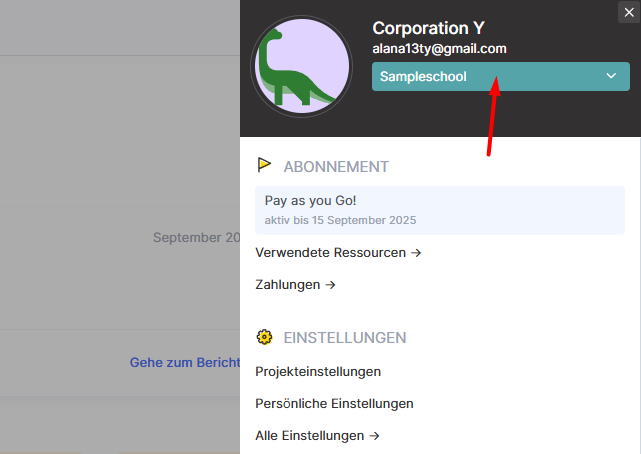Viewport: 641px width, 454px height.
Task: Click the alana13ty@gmail.com email address
Action: [x=439, y=48]
